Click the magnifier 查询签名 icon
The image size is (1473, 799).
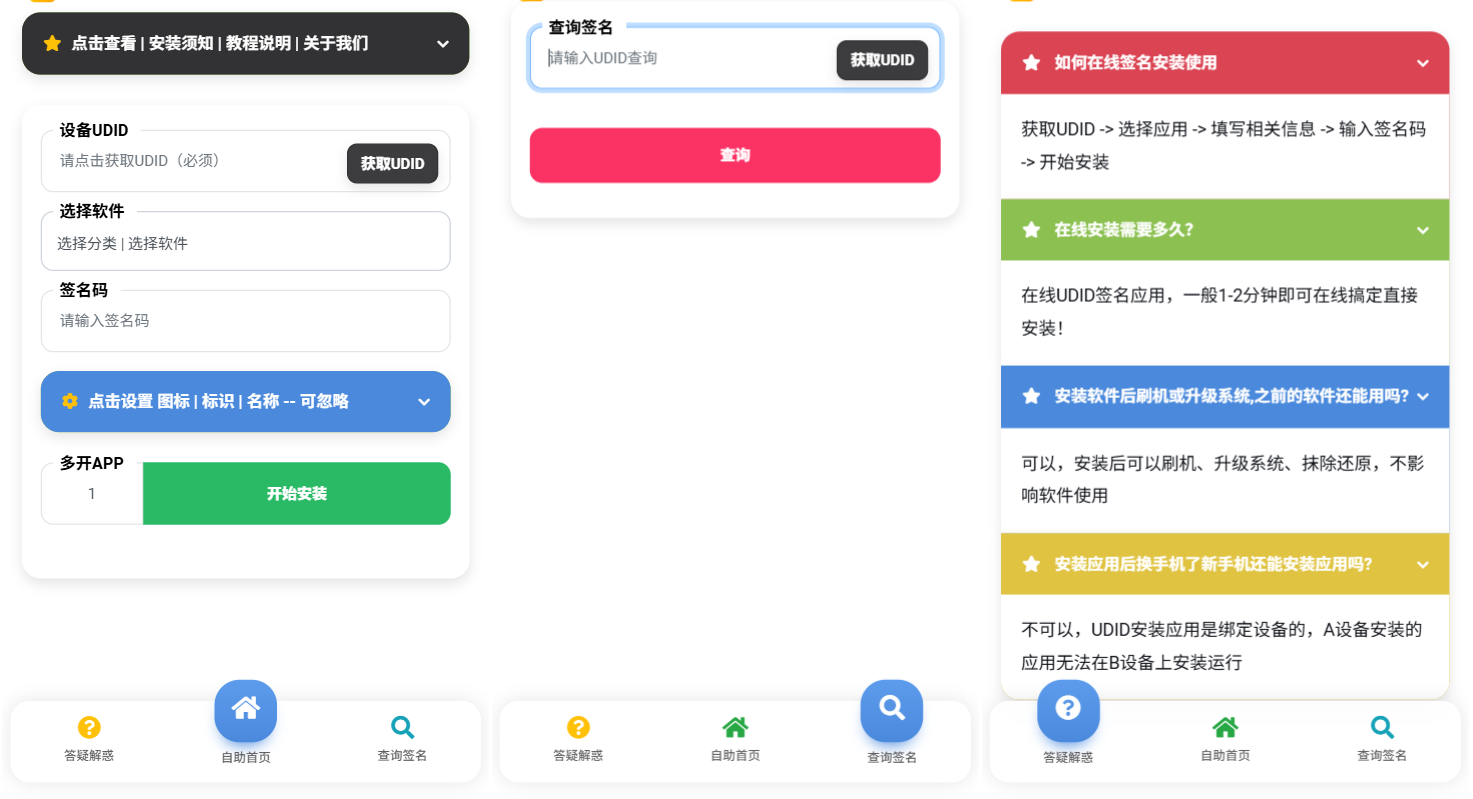(402, 727)
